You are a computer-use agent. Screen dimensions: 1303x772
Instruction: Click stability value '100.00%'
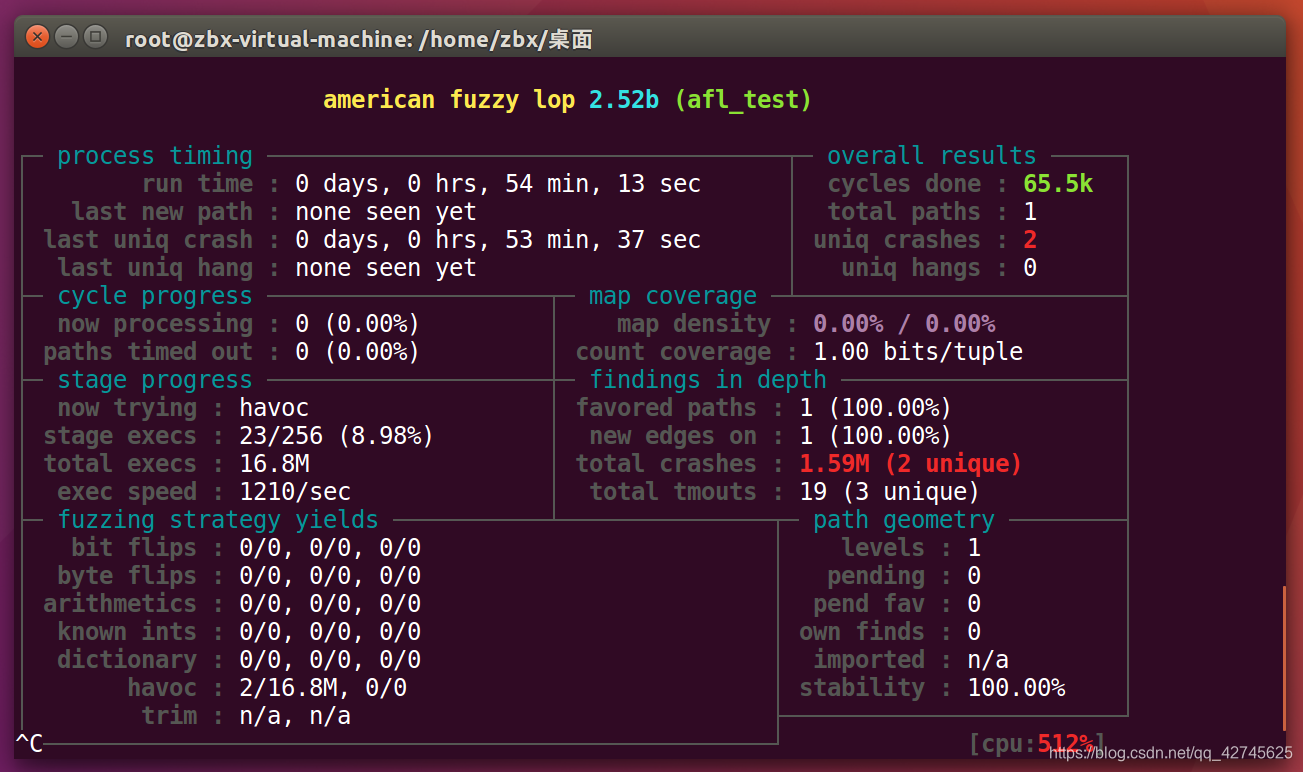pos(1016,688)
